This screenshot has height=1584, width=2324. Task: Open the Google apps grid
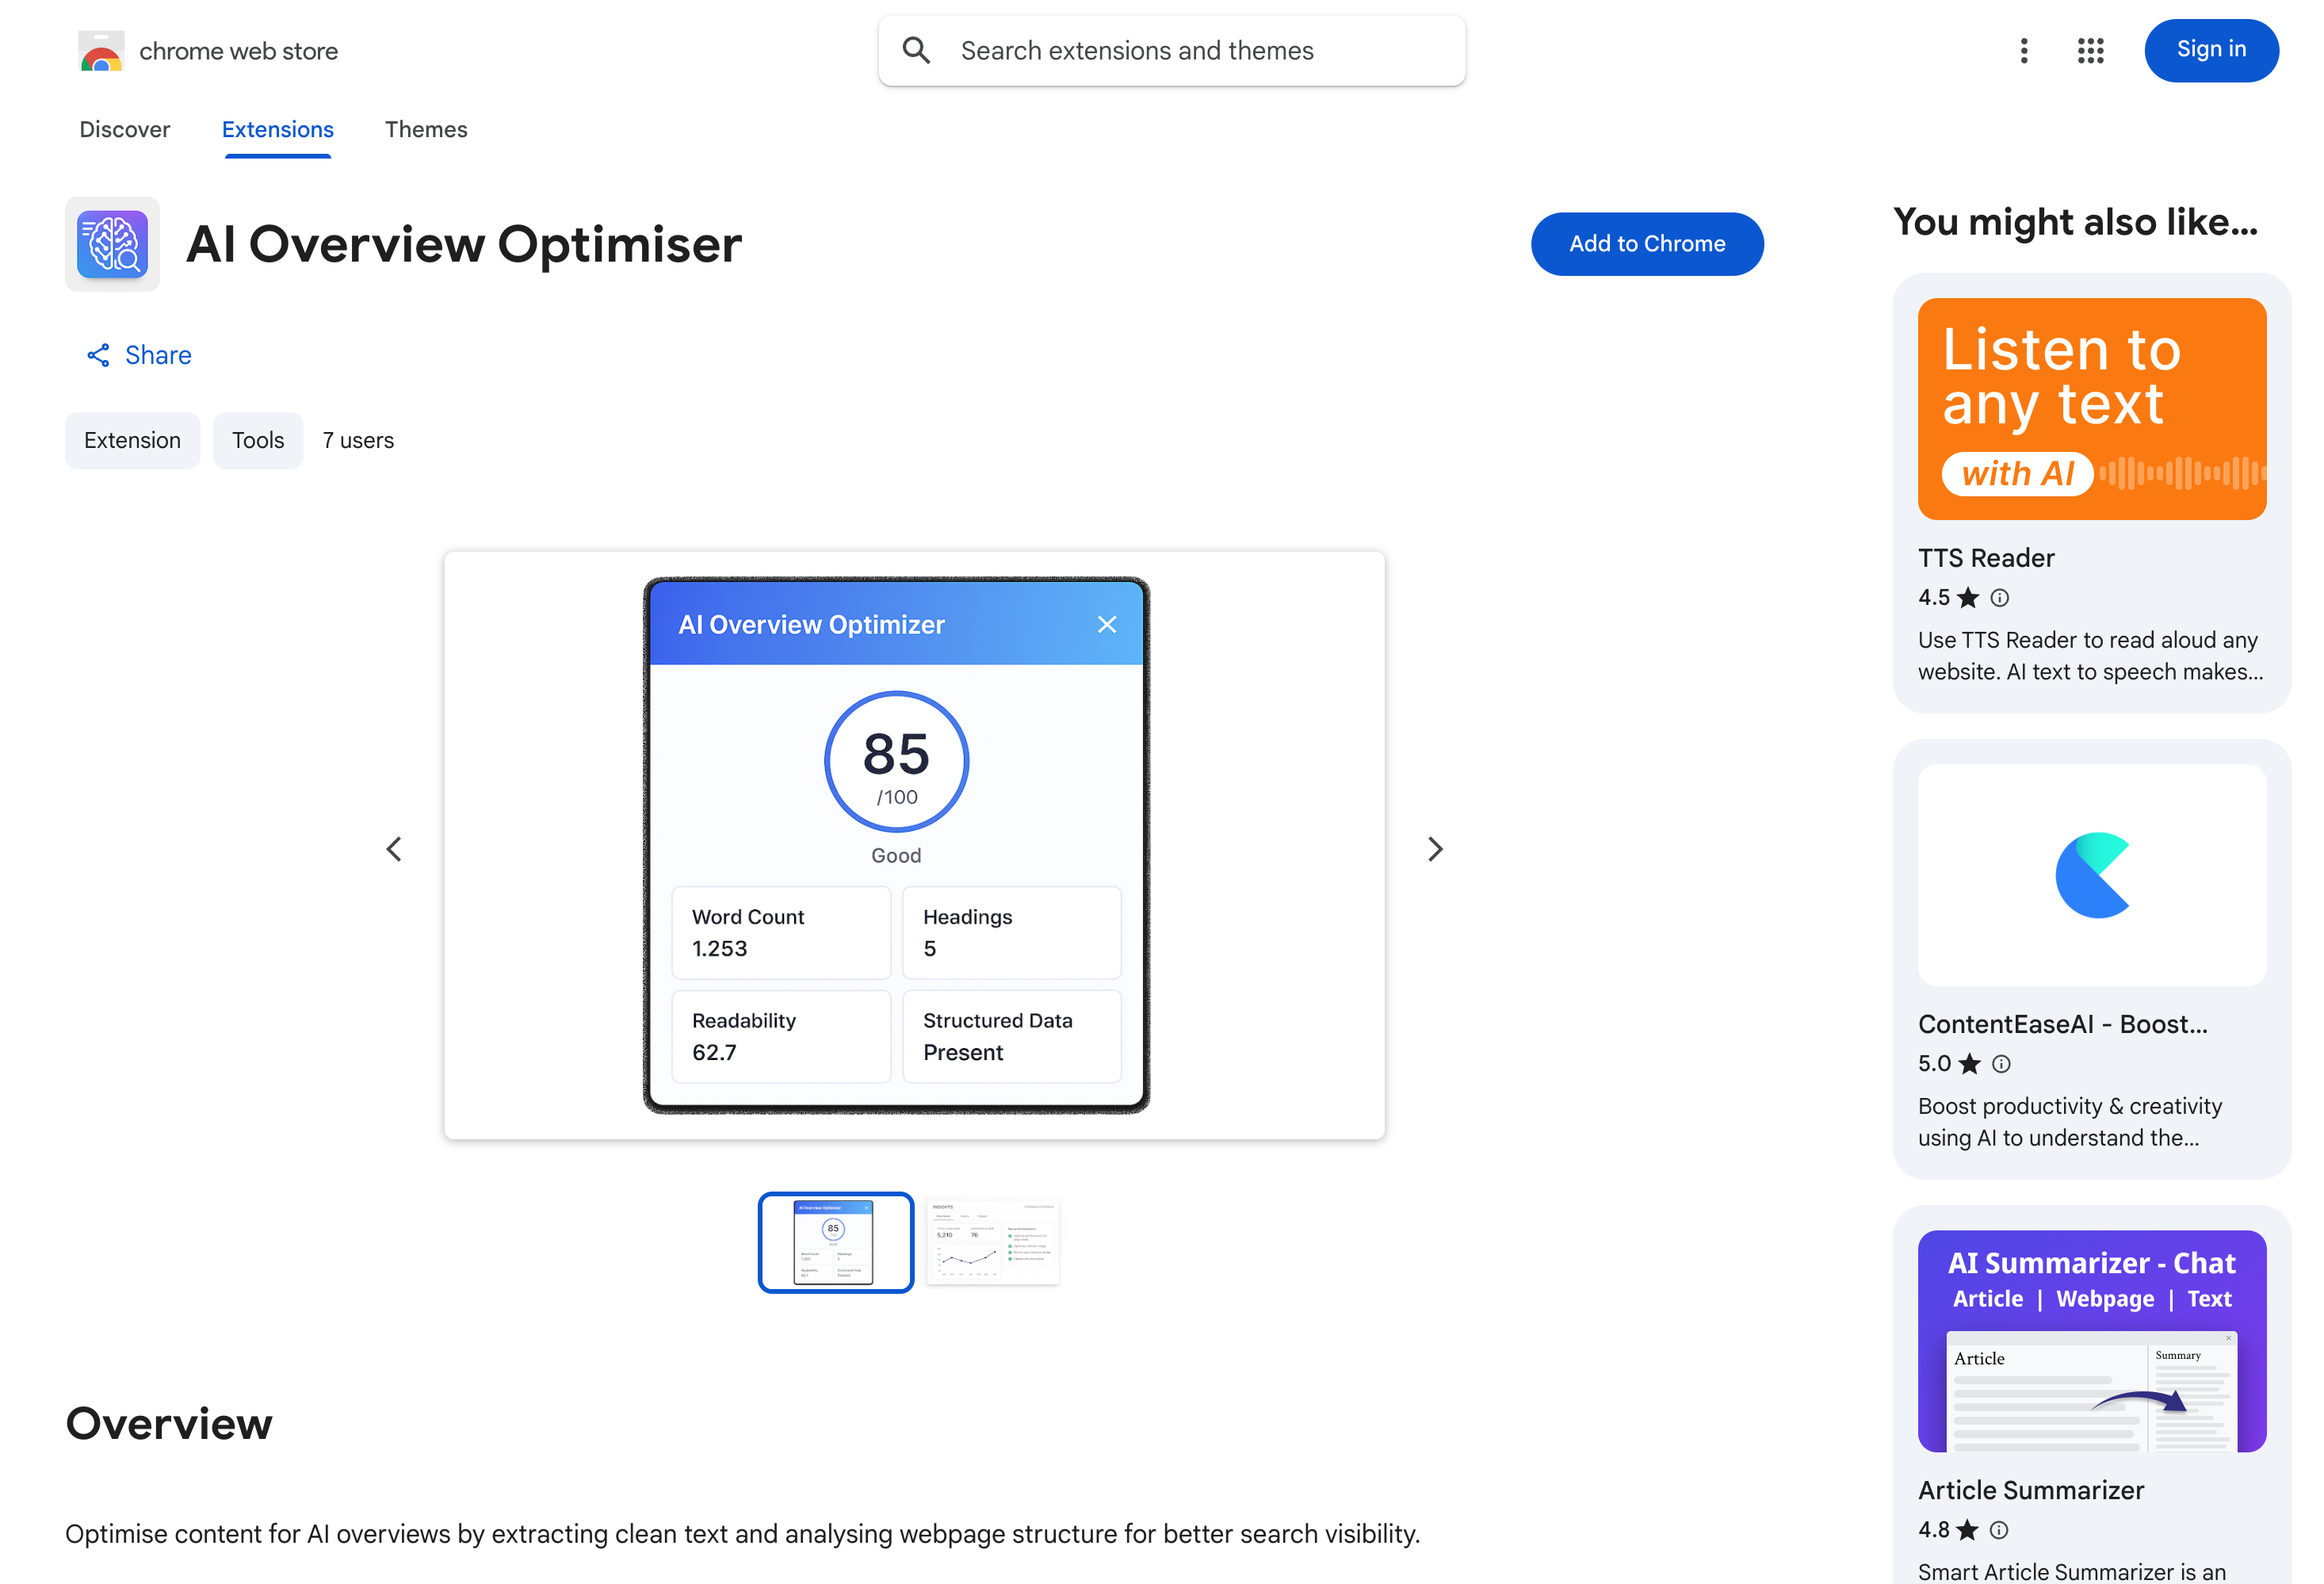[x=2090, y=51]
